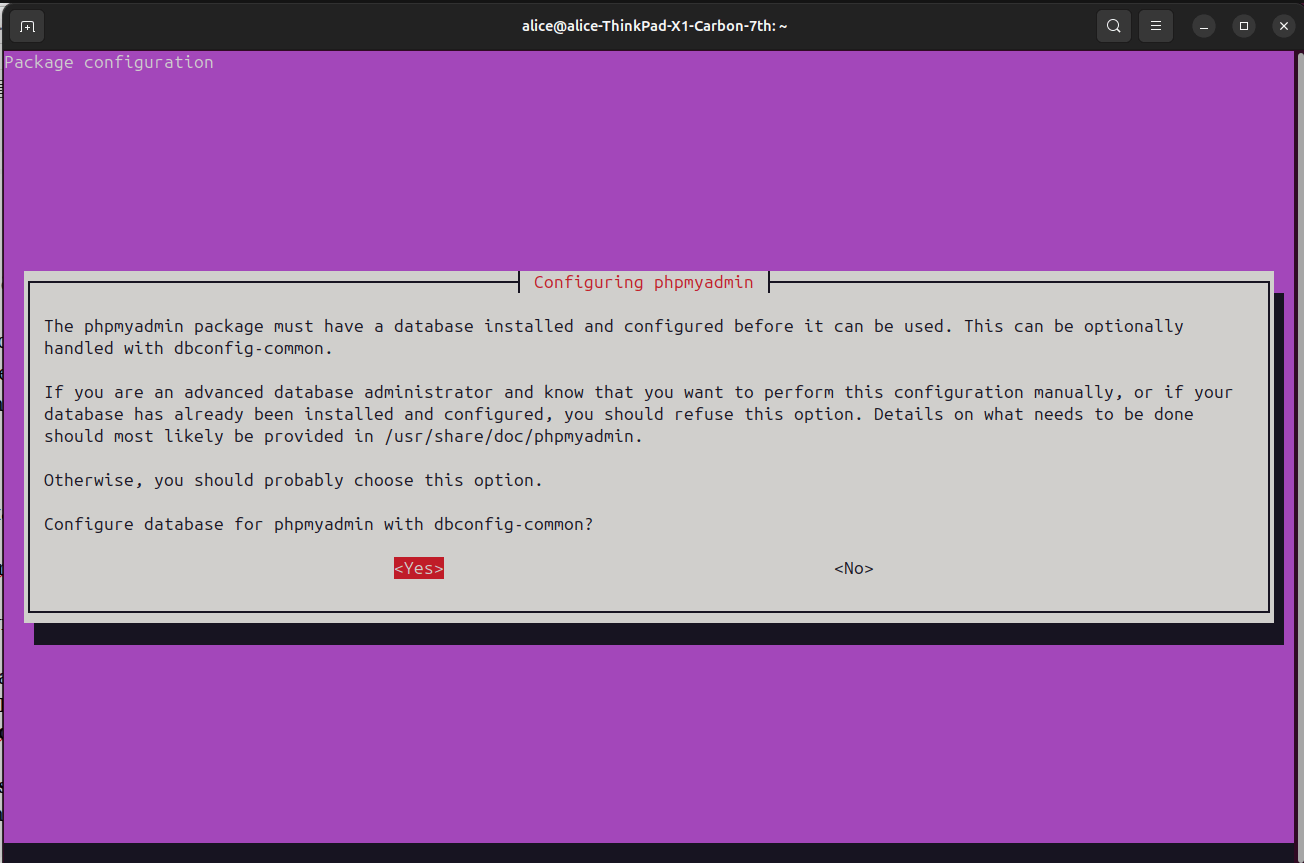Maximize the terminal window
This screenshot has height=863, width=1304.
[1244, 26]
